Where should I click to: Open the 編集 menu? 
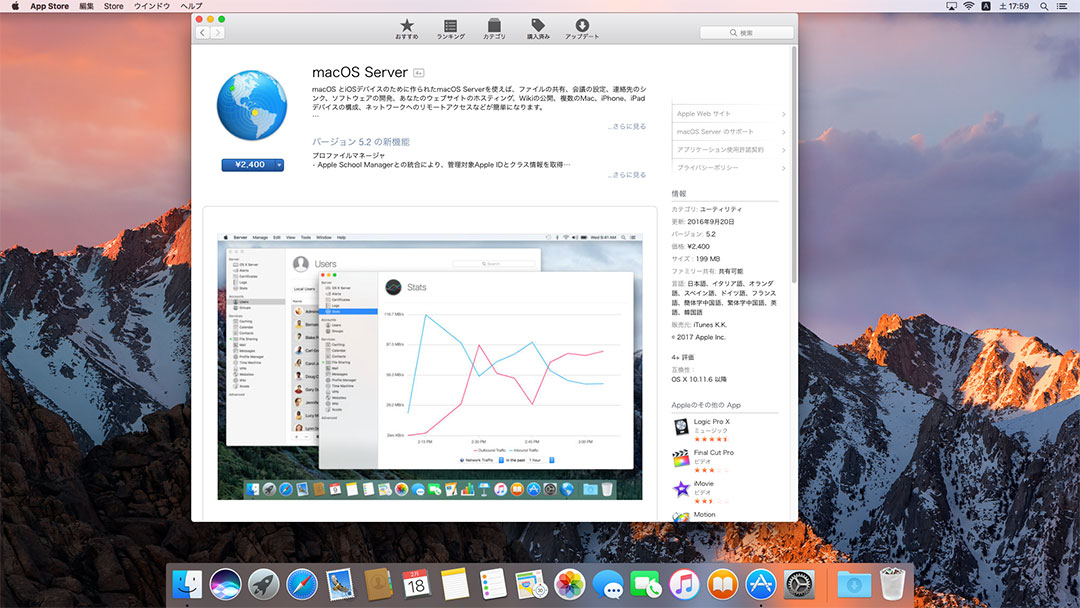coord(86,6)
